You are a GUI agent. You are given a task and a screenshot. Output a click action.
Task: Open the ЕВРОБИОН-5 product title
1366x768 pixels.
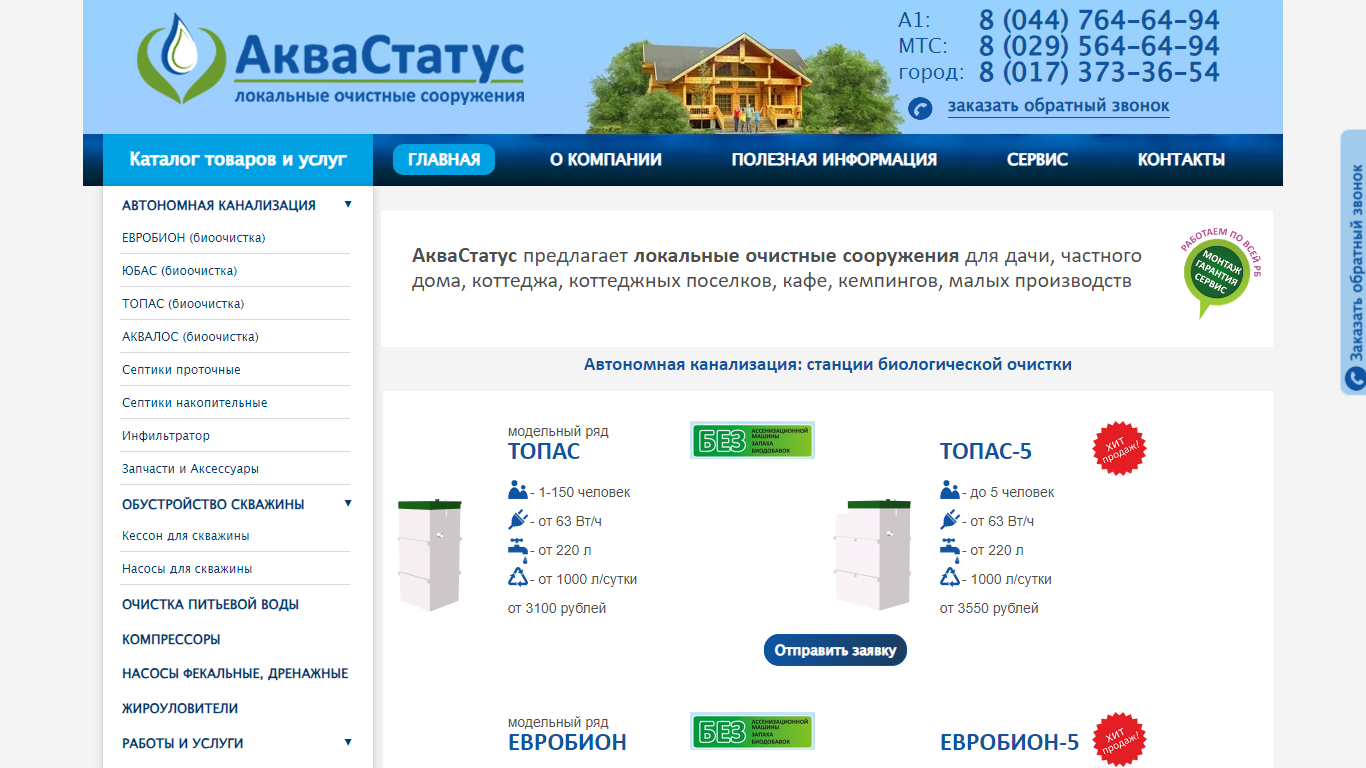1010,742
